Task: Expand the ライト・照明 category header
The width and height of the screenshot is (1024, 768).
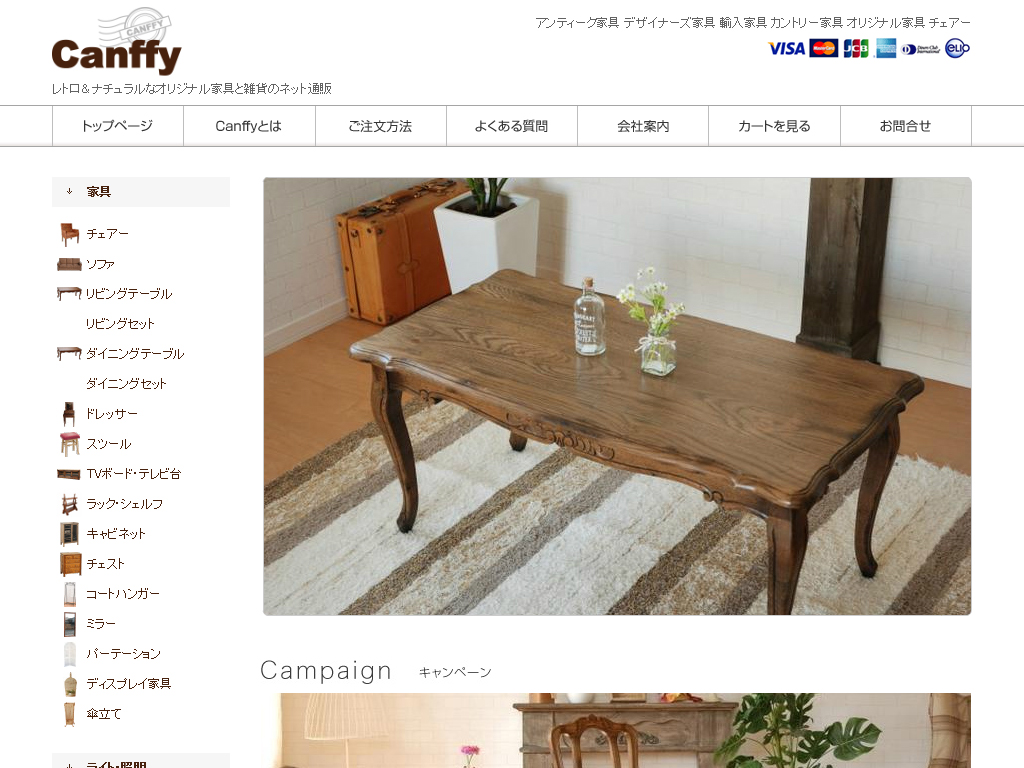Action: [141, 761]
